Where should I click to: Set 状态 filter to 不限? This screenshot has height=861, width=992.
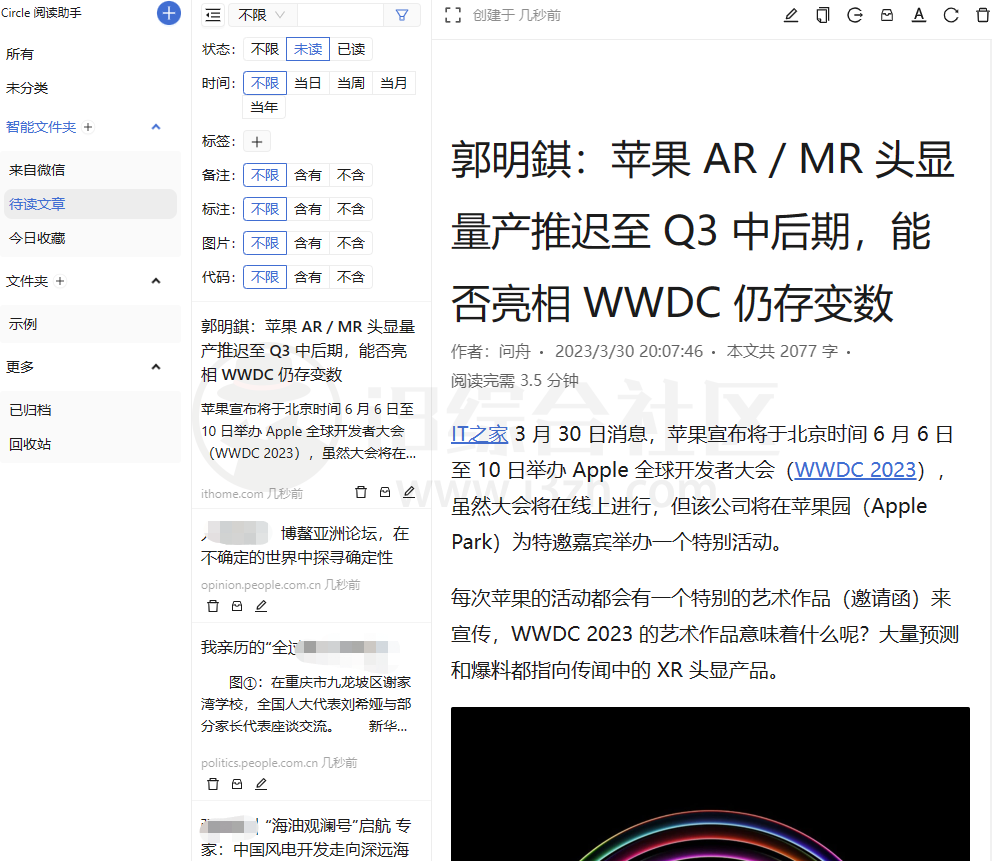pyautogui.click(x=265, y=49)
